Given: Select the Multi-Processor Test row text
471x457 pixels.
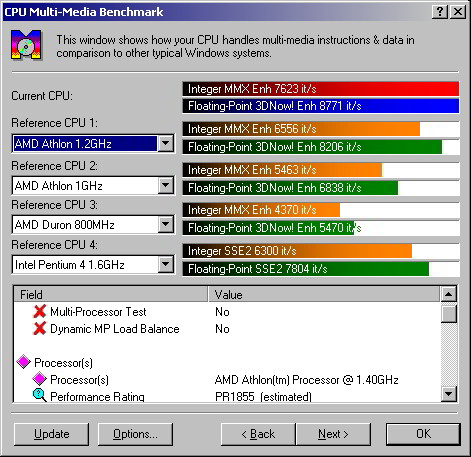Looking at the screenshot, I should point(98,312).
